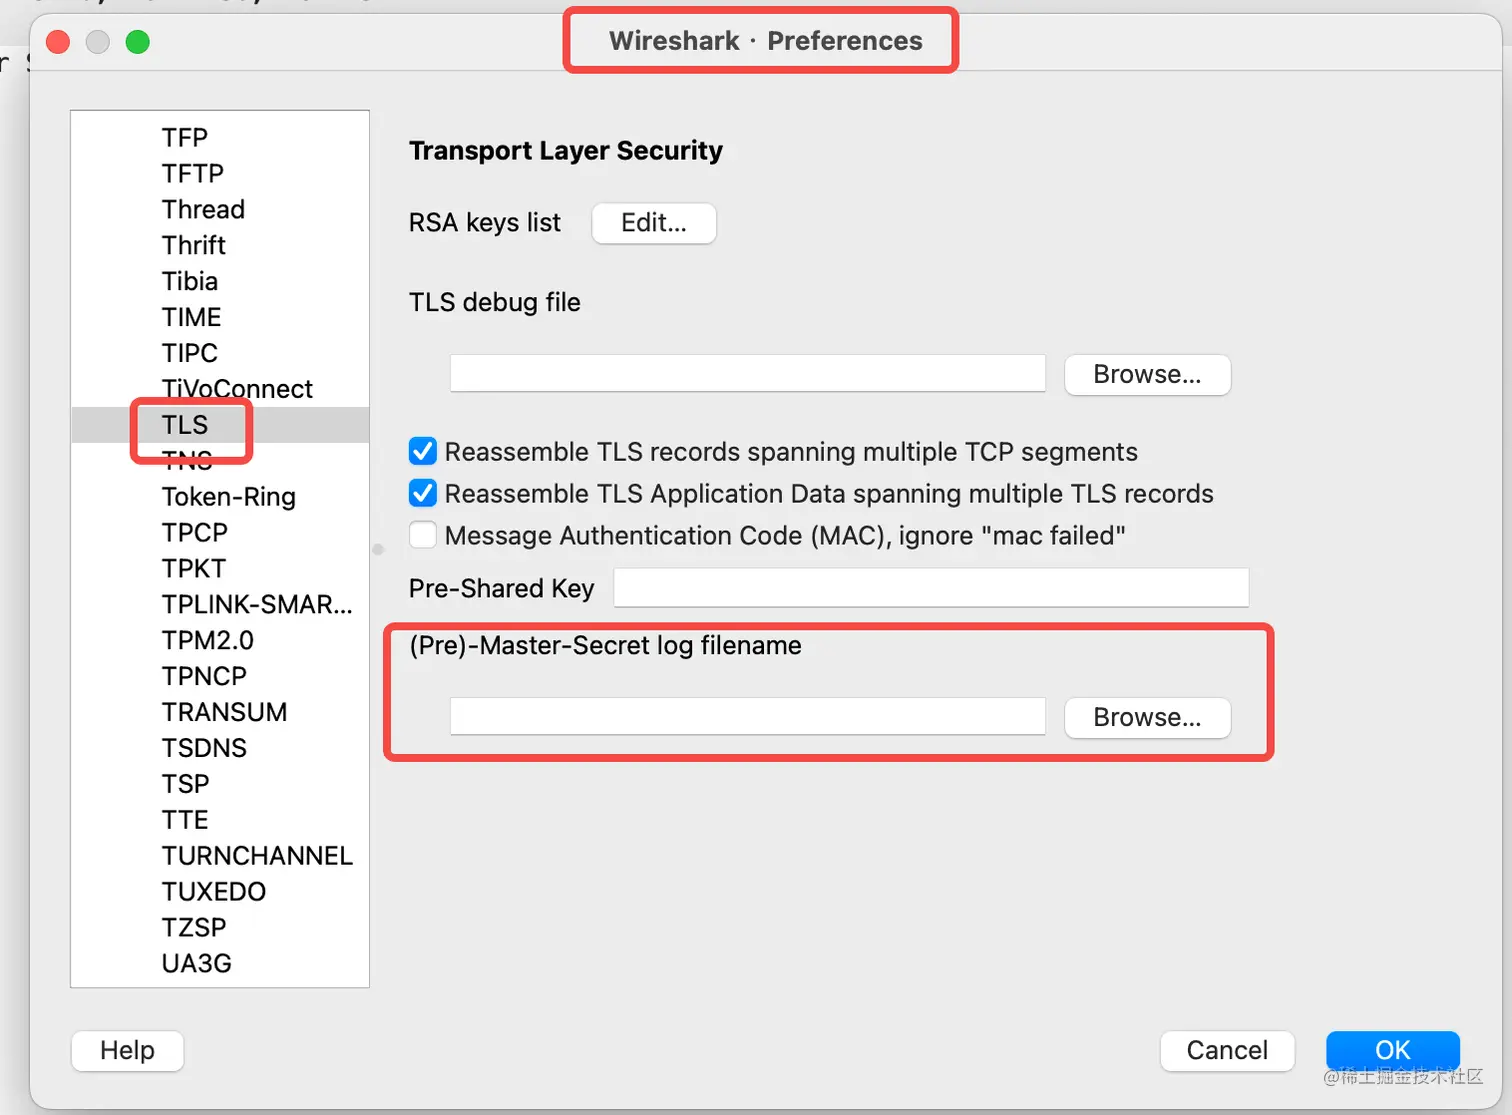Select Token-Ring protocol entry
Screen dimensions: 1512x1115
pyautogui.click(x=220, y=497)
